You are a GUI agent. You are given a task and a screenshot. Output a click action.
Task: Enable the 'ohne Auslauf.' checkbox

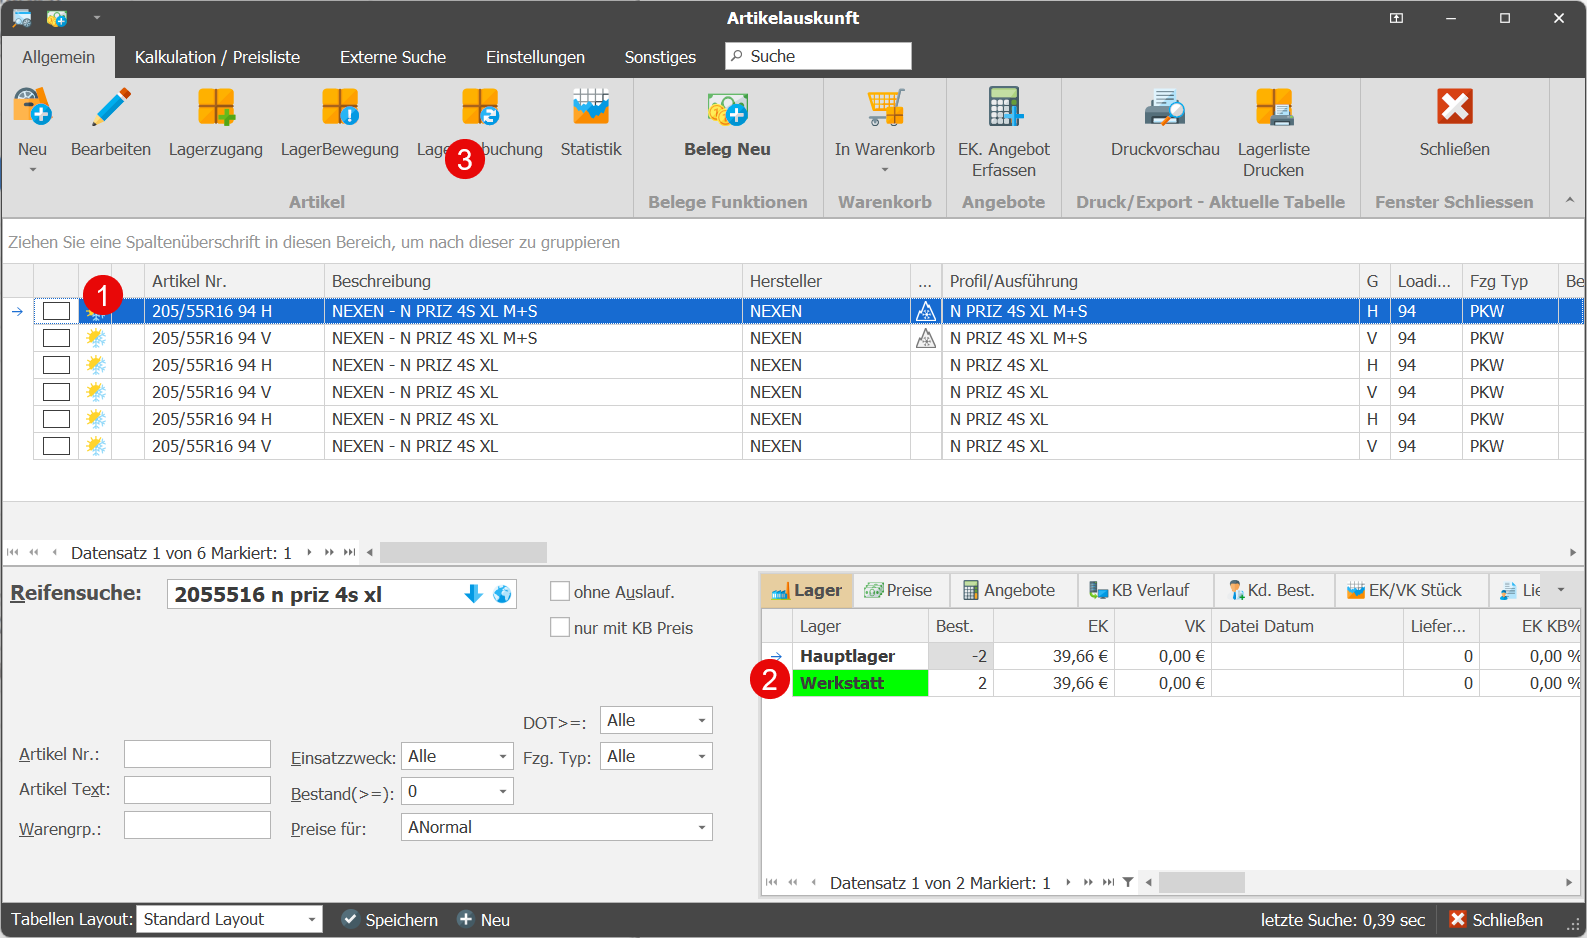tap(560, 592)
